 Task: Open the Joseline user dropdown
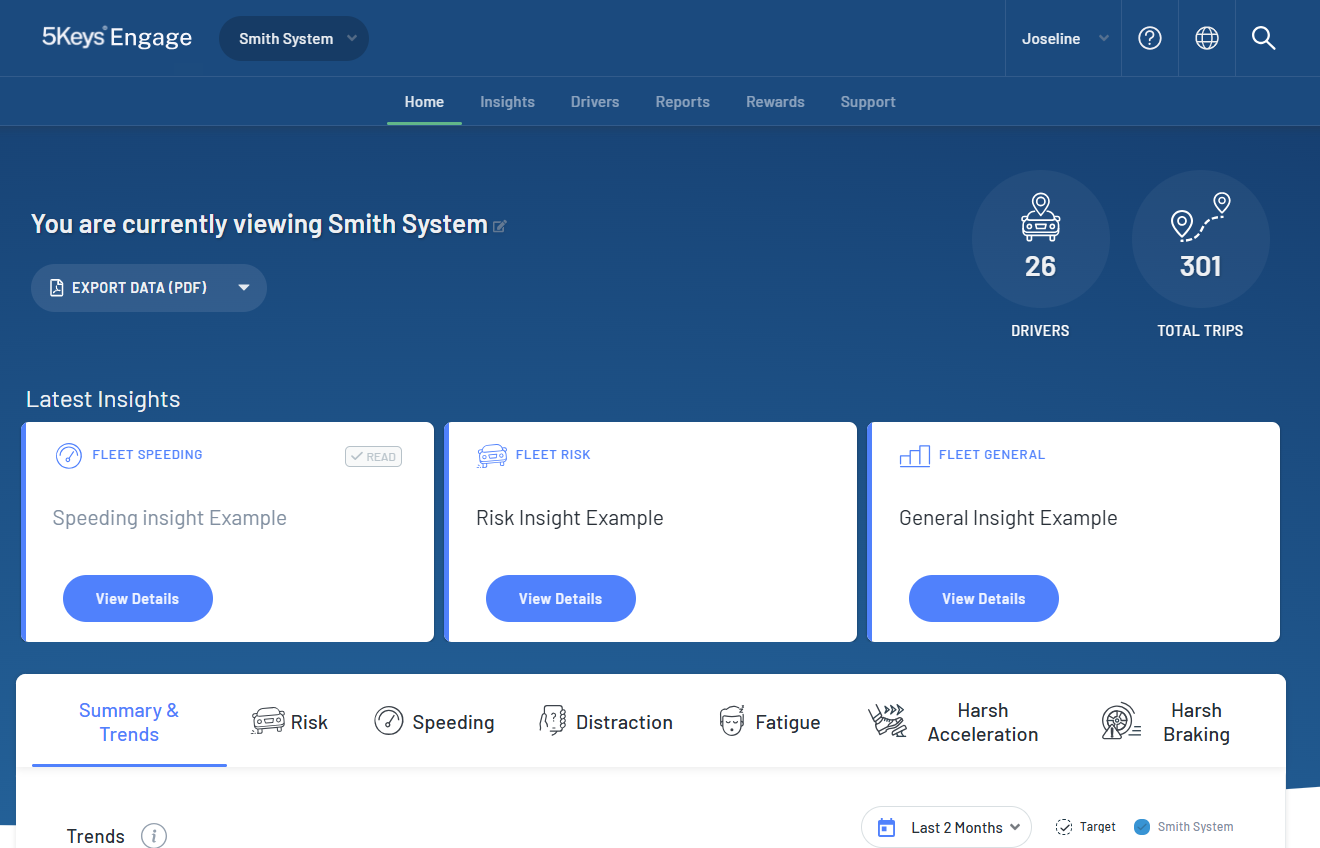[1064, 39]
